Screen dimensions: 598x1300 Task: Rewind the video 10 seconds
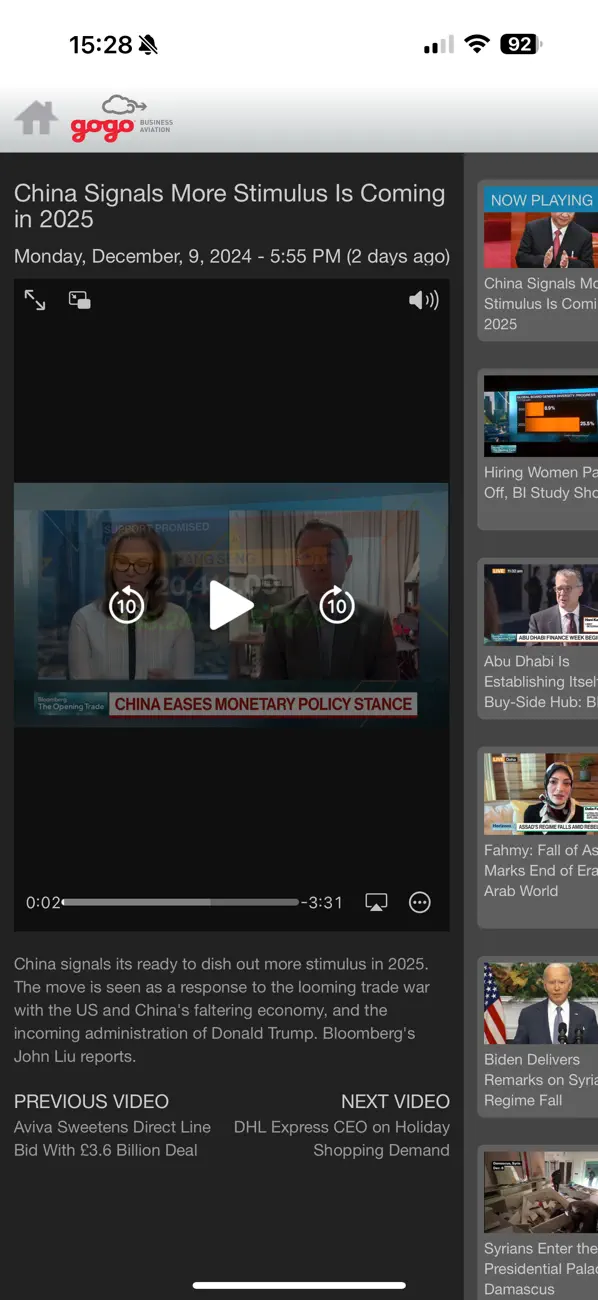[x=126, y=604]
